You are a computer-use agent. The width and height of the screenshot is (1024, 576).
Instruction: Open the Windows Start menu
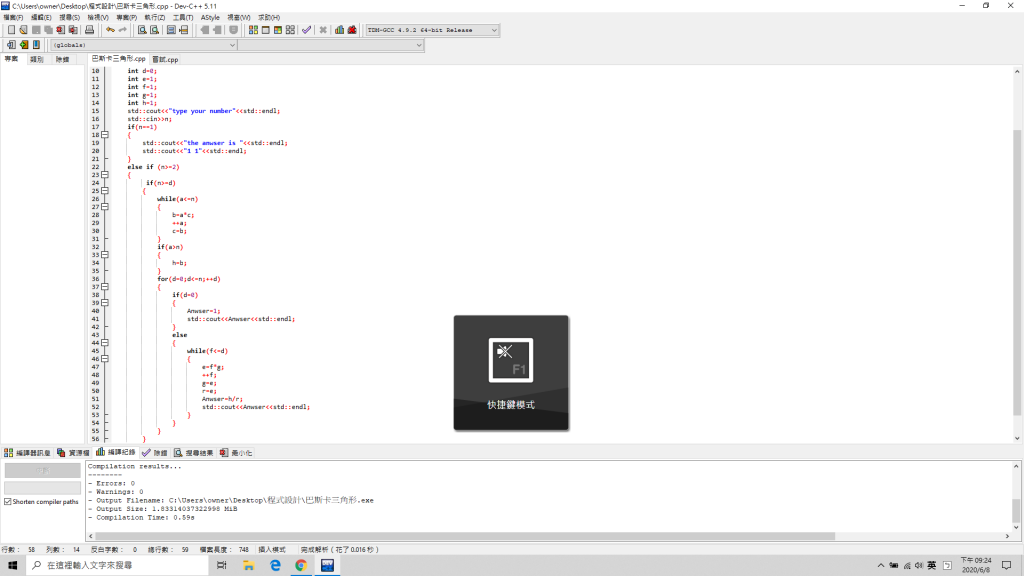12,566
